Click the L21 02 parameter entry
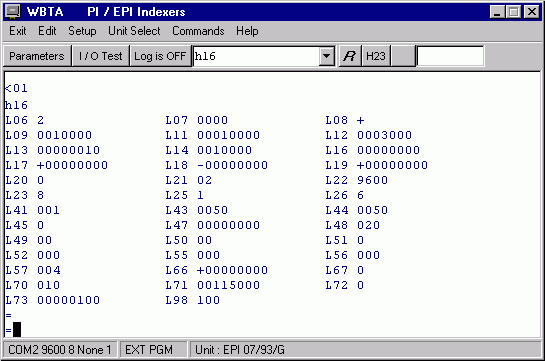545x361 pixels. 188,180
